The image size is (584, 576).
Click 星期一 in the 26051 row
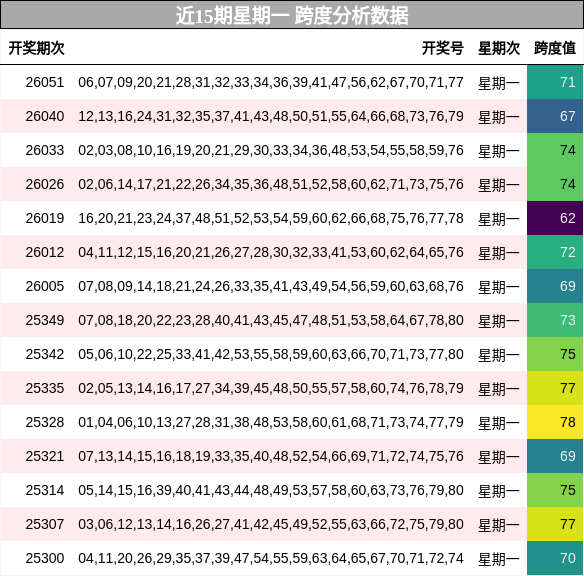click(499, 83)
